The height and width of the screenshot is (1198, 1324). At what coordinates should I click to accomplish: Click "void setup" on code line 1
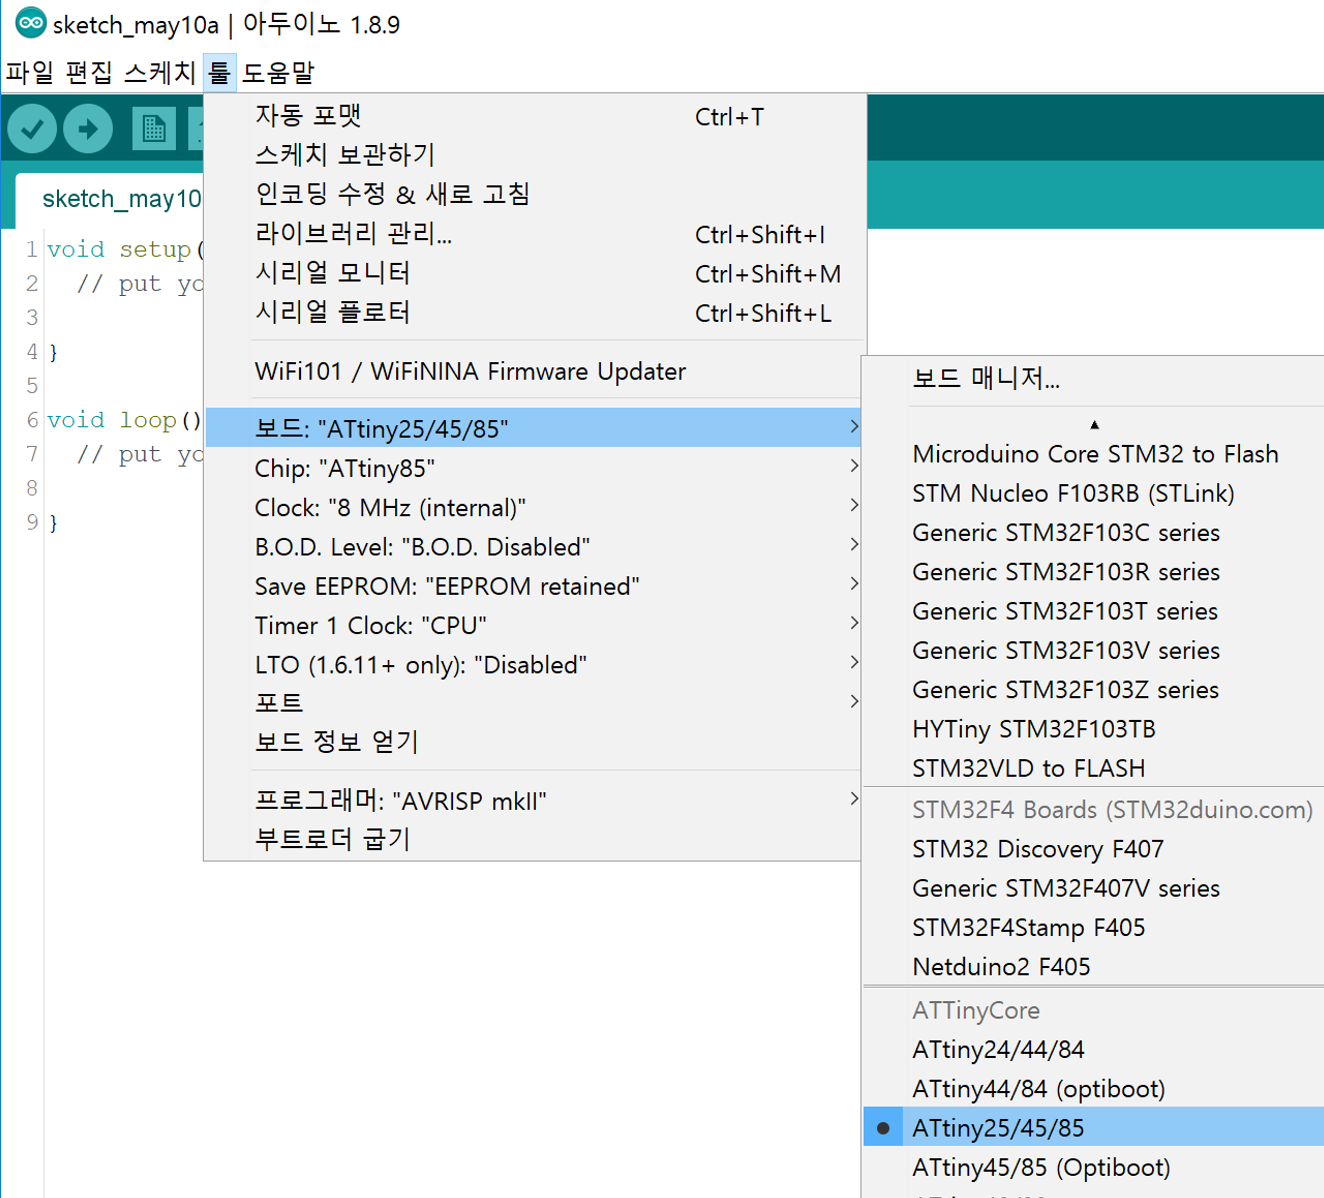[119, 249]
